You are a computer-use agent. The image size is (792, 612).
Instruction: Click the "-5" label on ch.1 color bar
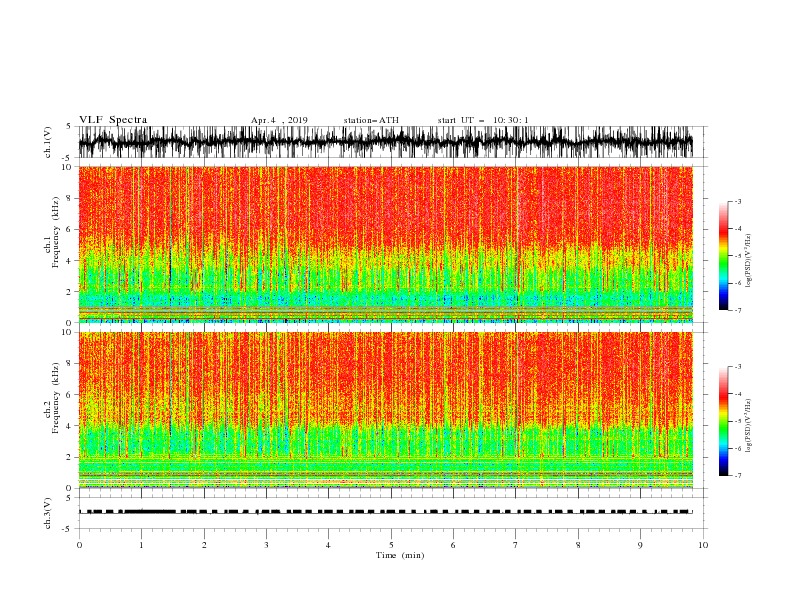[737, 256]
